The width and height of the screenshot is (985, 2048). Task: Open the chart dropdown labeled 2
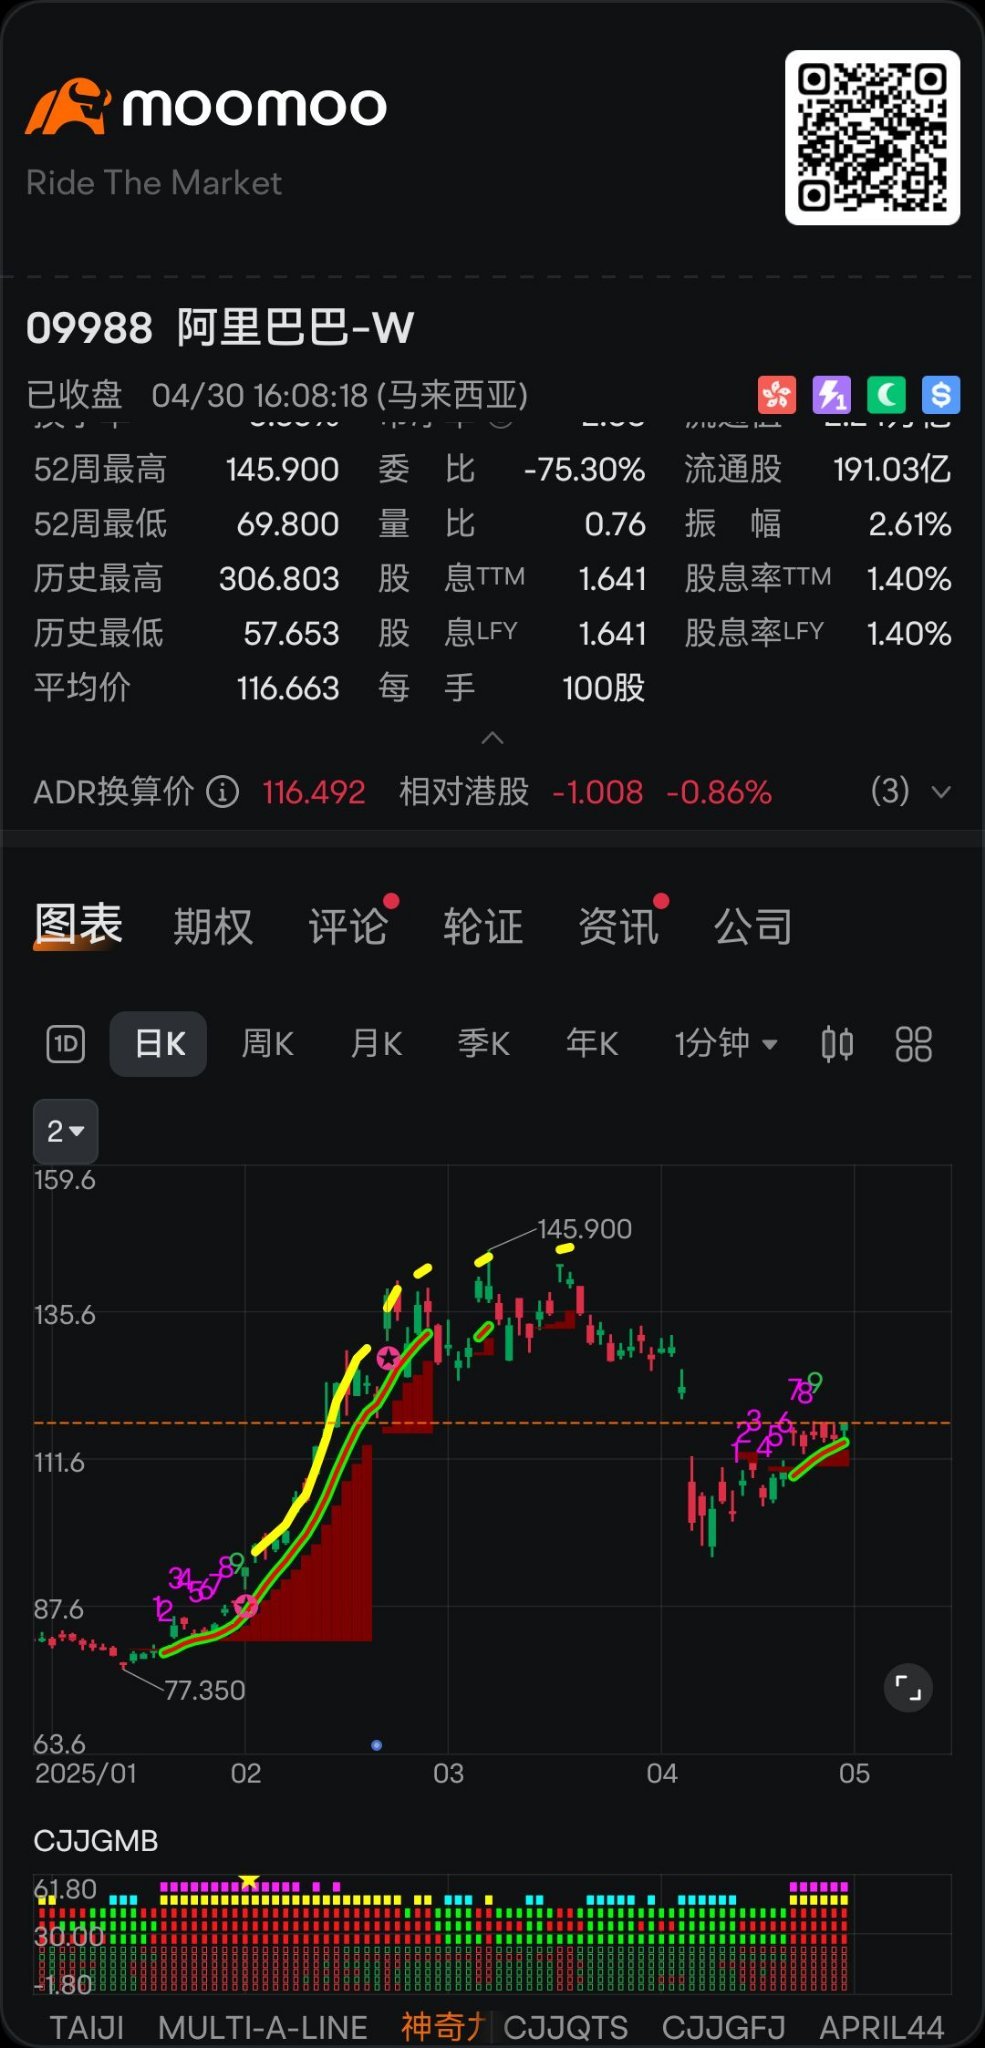point(66,1131)
